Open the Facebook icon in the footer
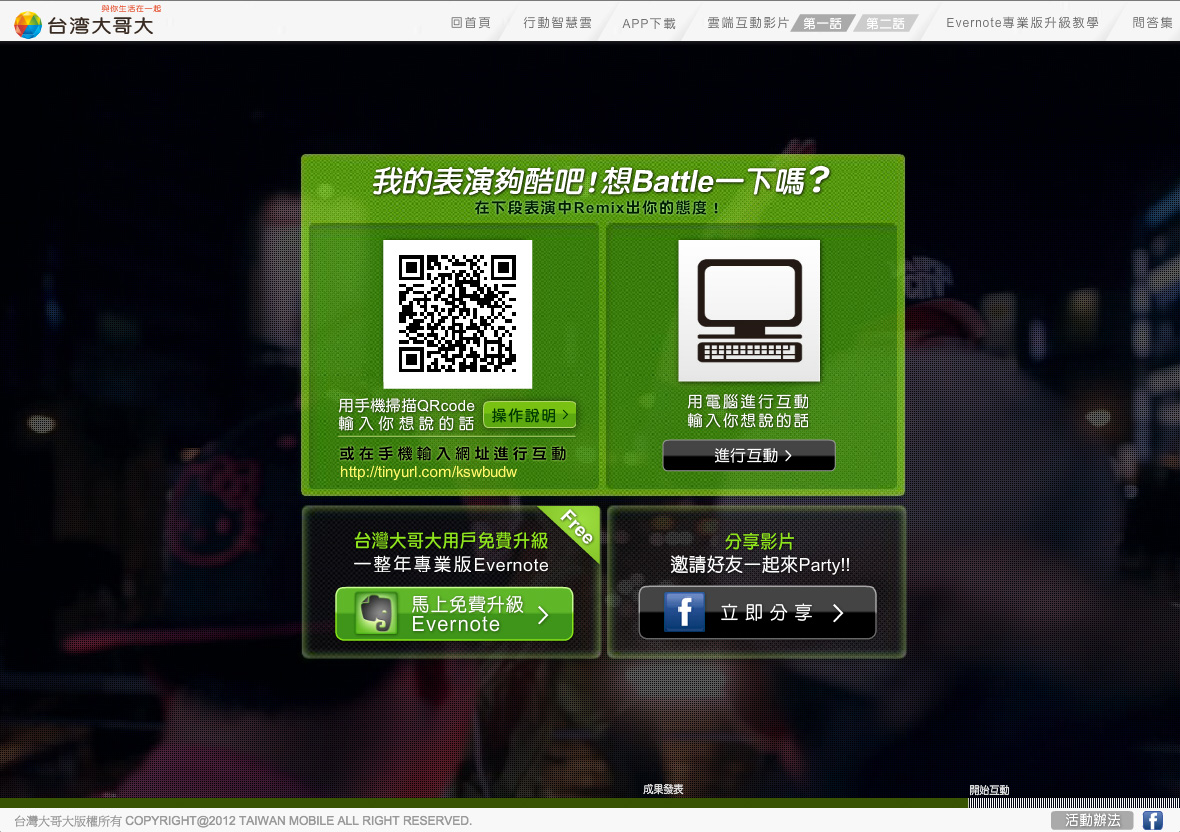 pos(1152,820)
